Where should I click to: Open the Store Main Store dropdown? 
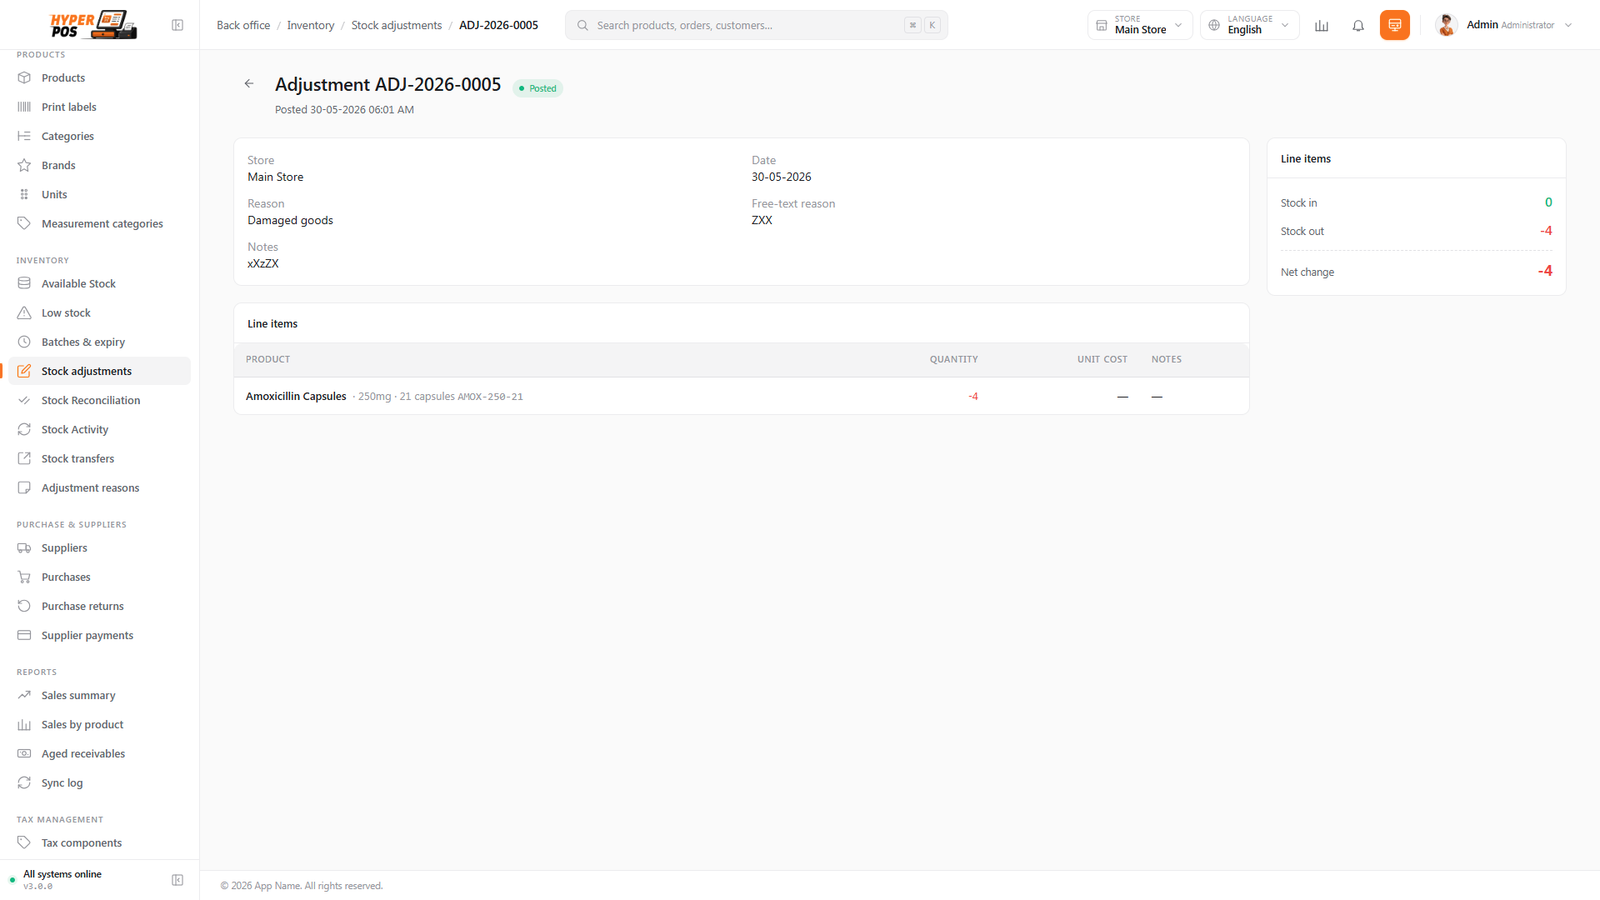[x=1140, y=25]
